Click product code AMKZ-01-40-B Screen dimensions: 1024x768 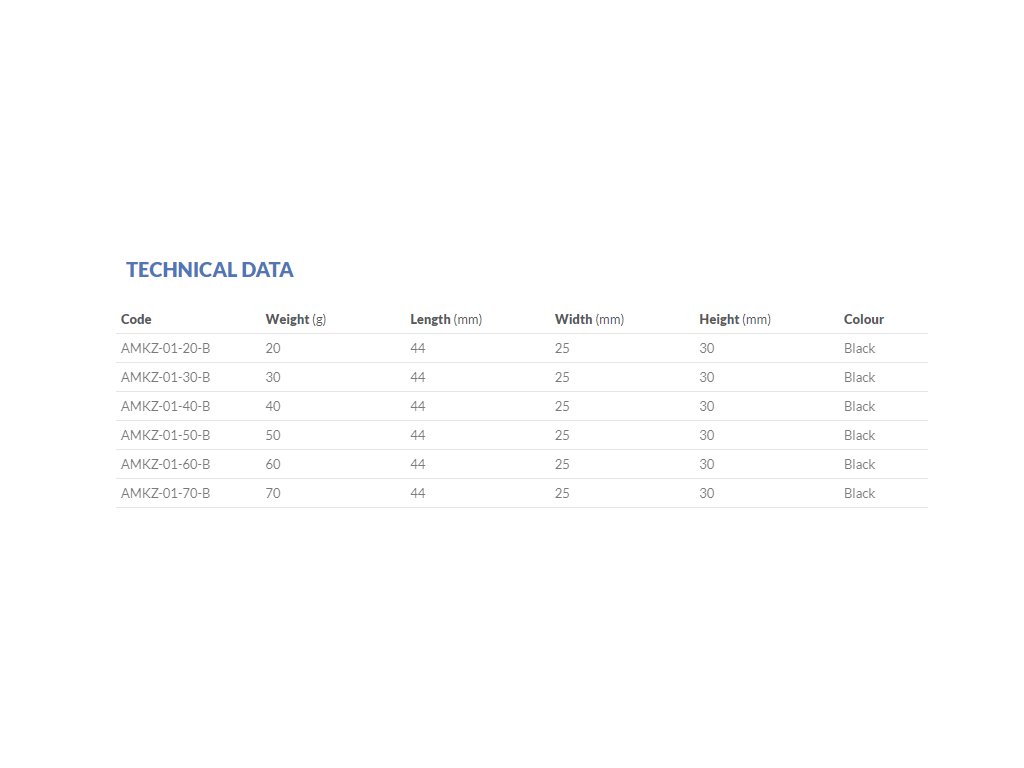(x=165, y=406)
